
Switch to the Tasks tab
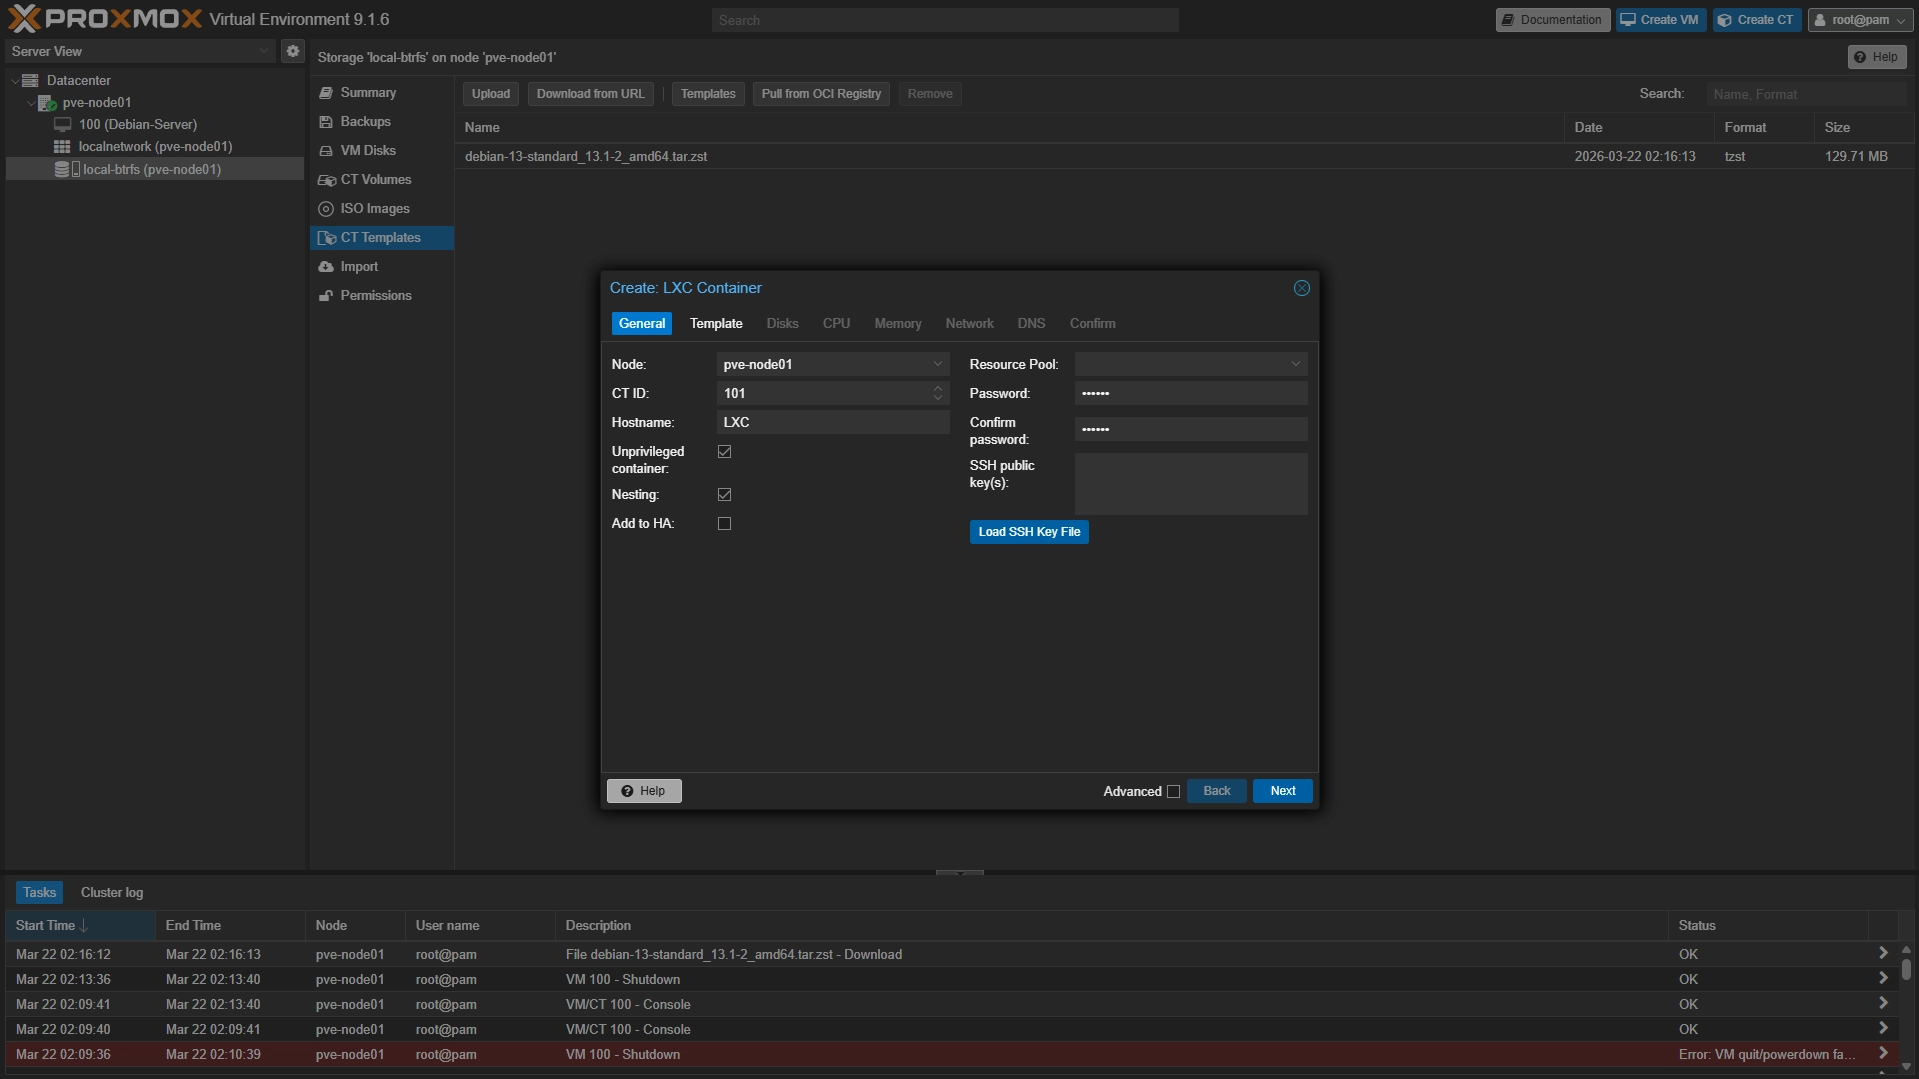coord(39,893)
